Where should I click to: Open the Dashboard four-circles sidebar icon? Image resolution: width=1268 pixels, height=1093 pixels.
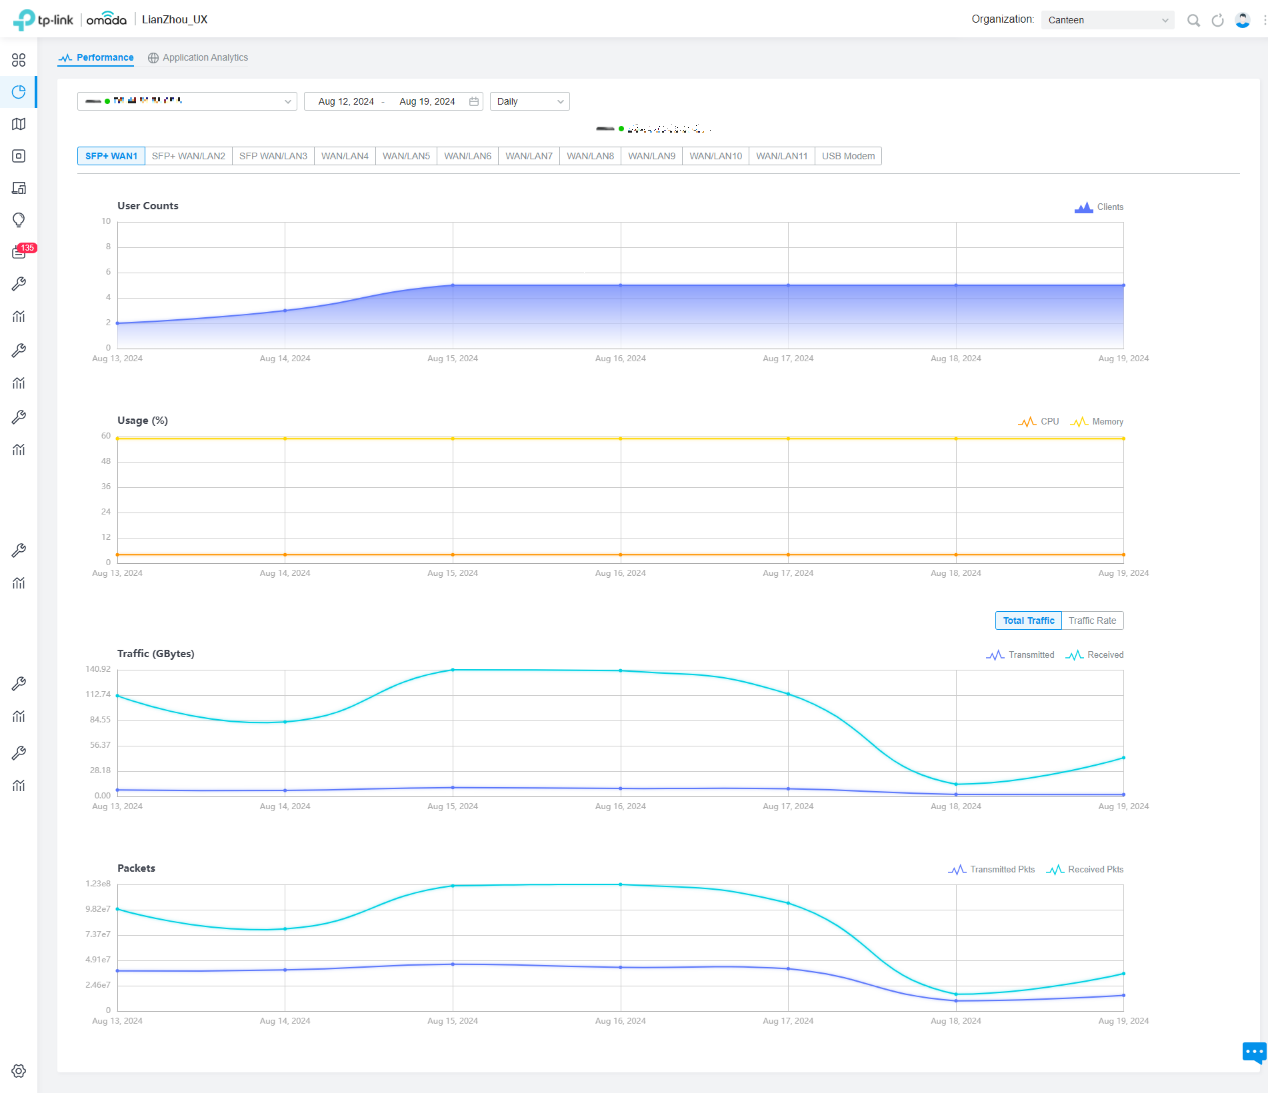[x=18, y=60]
